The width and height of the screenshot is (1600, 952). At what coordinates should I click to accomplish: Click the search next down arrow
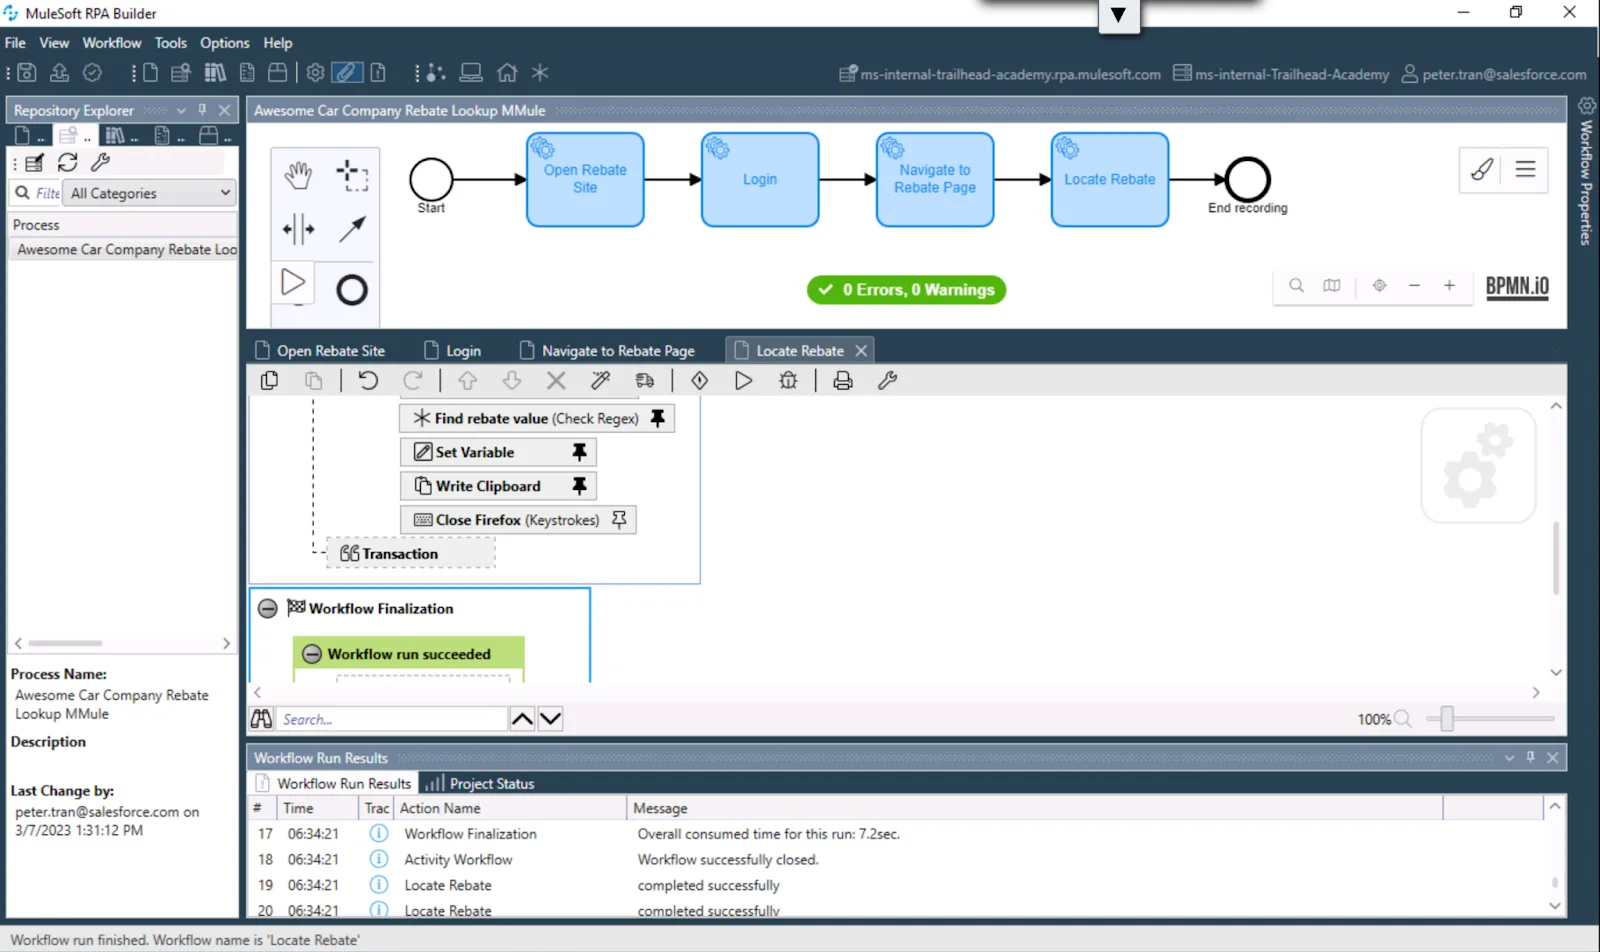(x=551, y=719)
